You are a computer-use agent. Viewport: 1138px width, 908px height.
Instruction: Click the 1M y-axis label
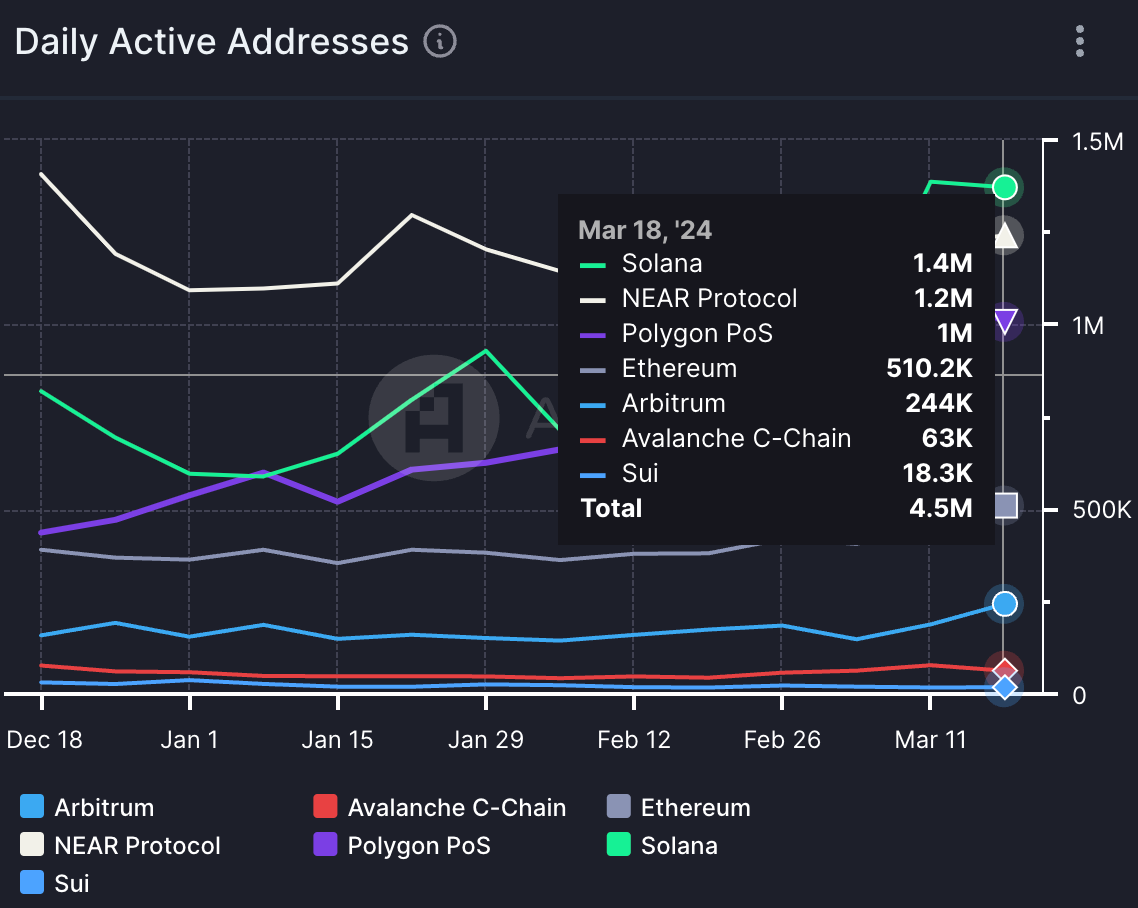pos(1088,326)
